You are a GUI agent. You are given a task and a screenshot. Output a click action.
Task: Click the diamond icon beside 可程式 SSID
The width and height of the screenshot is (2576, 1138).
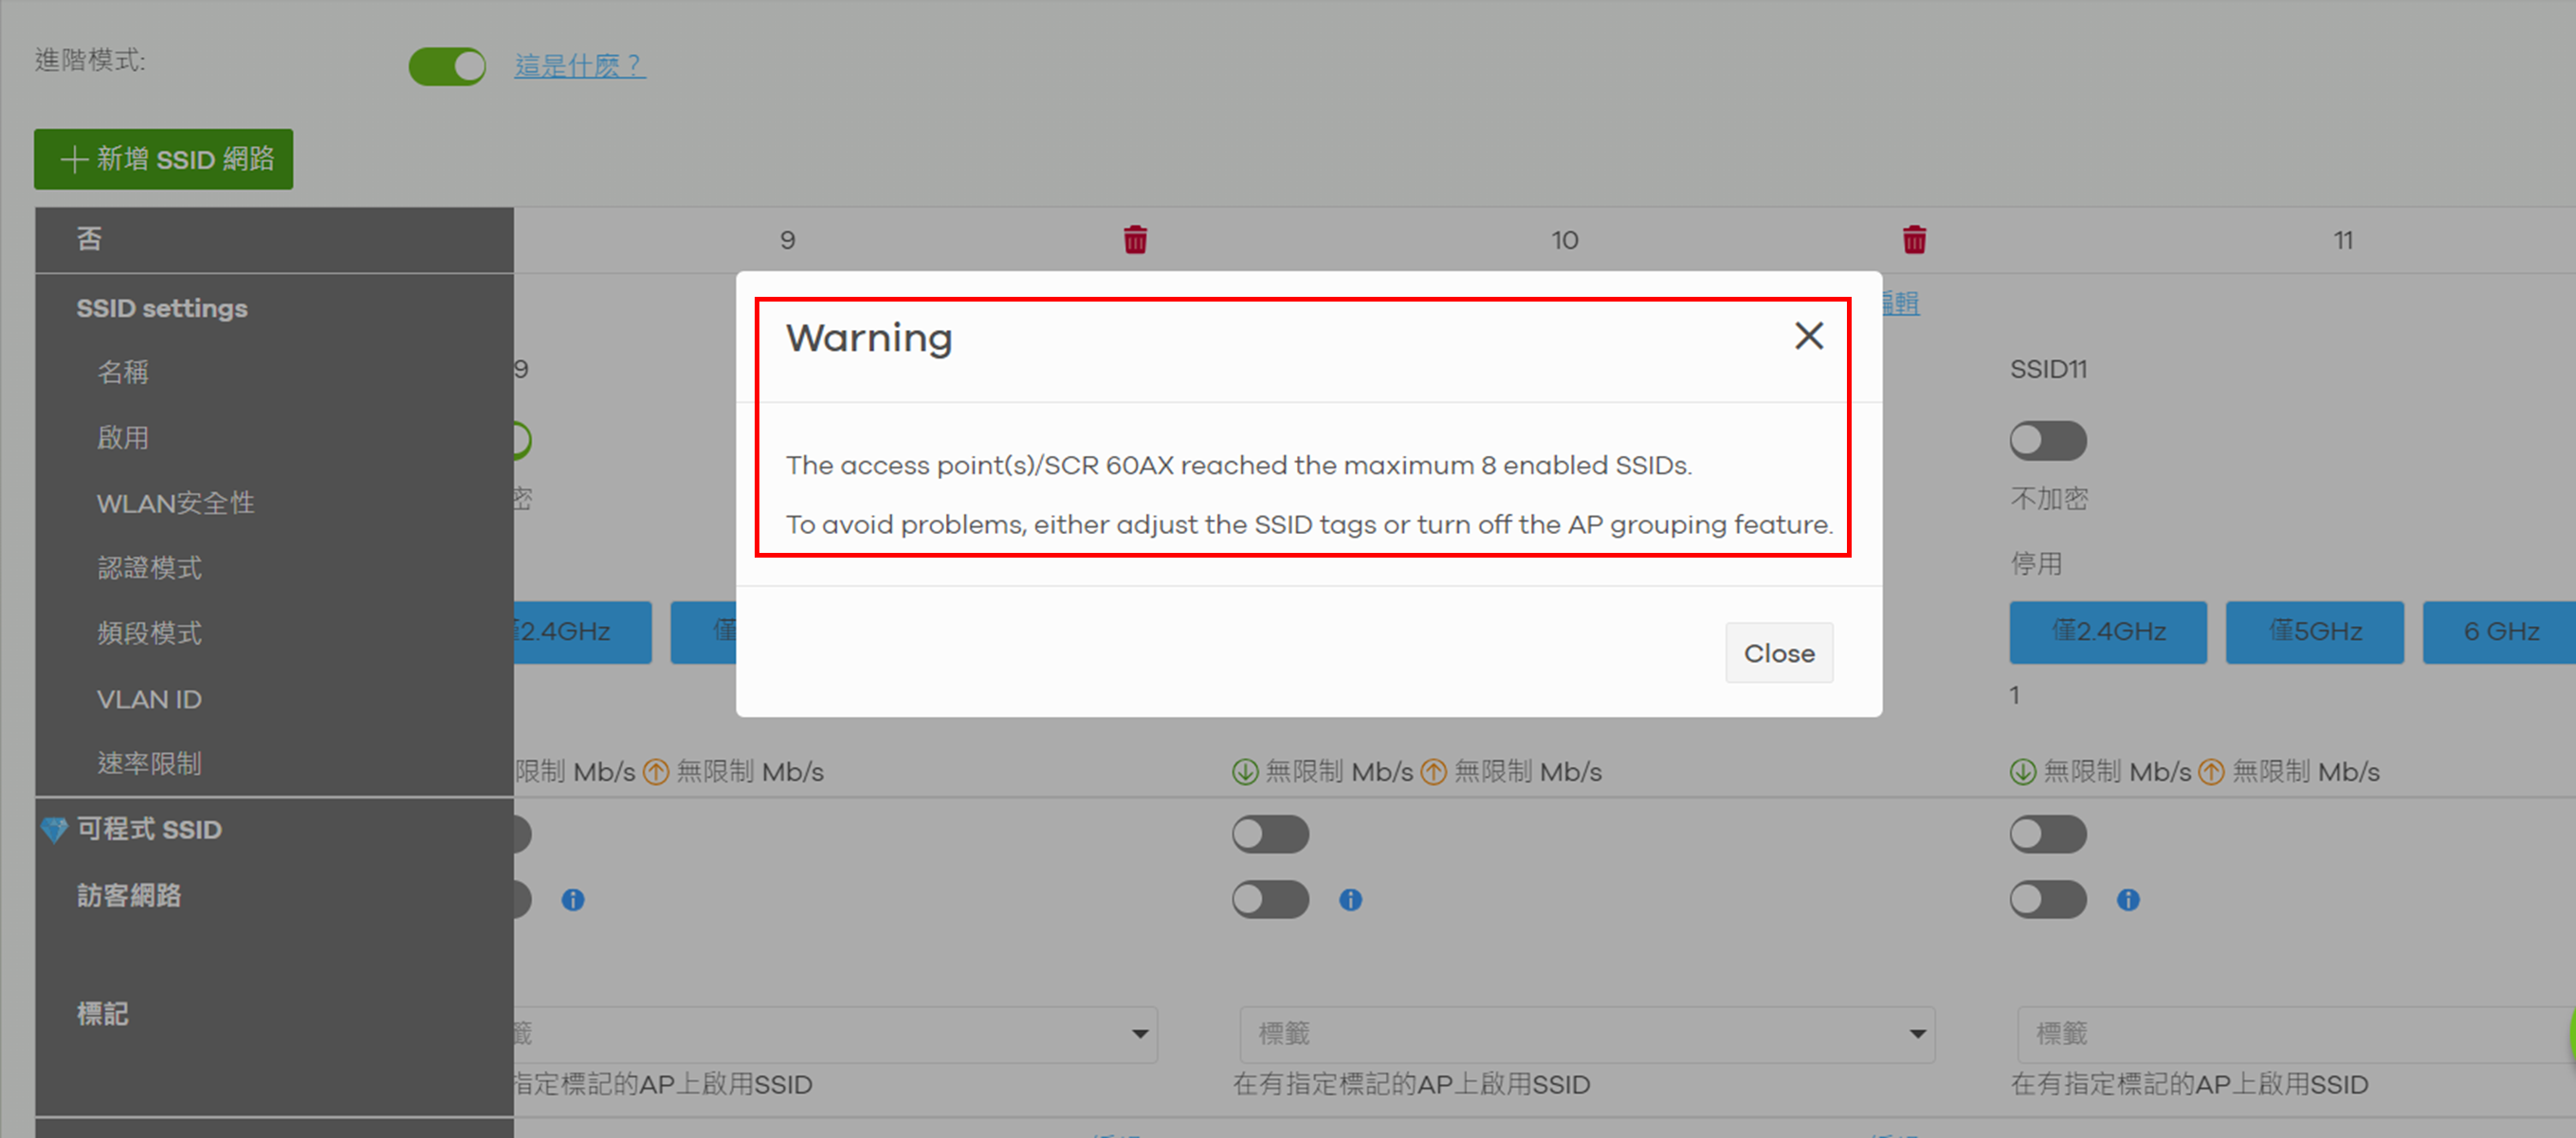[54, 829]
